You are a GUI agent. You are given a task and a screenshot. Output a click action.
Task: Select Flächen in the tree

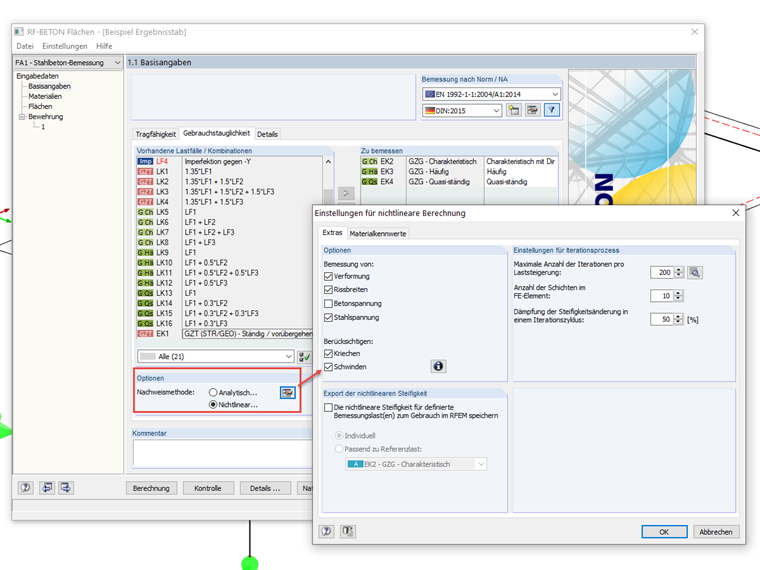(40, 107)
